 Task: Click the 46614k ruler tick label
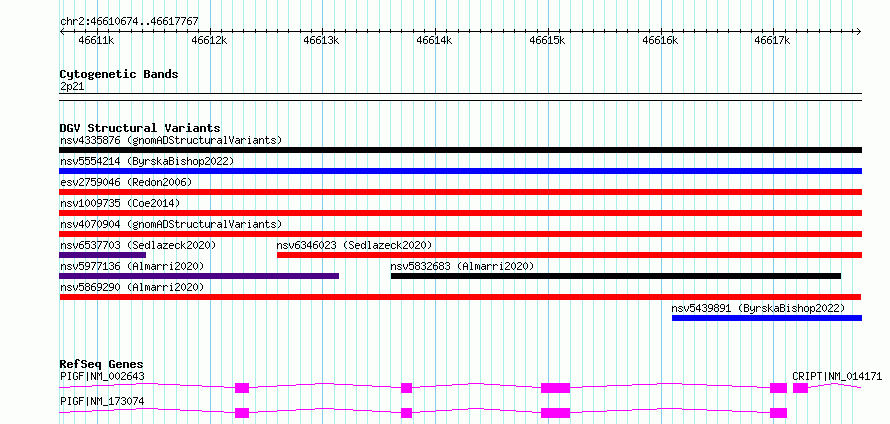click(435, 40)
